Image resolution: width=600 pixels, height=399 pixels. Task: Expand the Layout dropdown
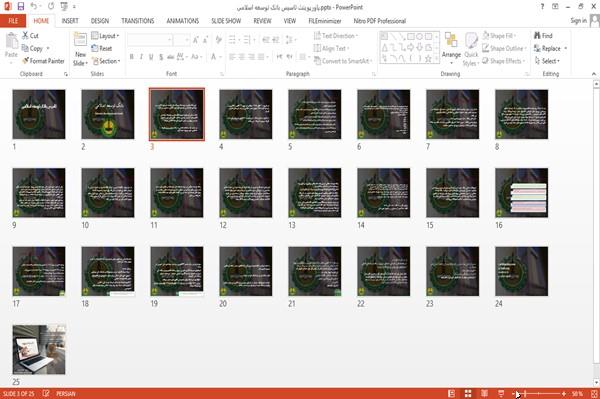click(105, 36)
